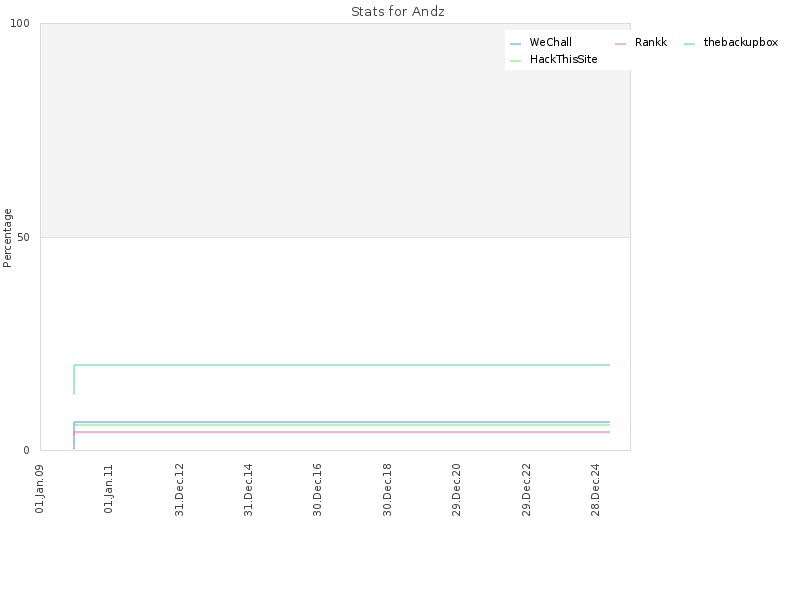Click the y-axis value 100
Screen dimensions: 800x600
(20, 23)
